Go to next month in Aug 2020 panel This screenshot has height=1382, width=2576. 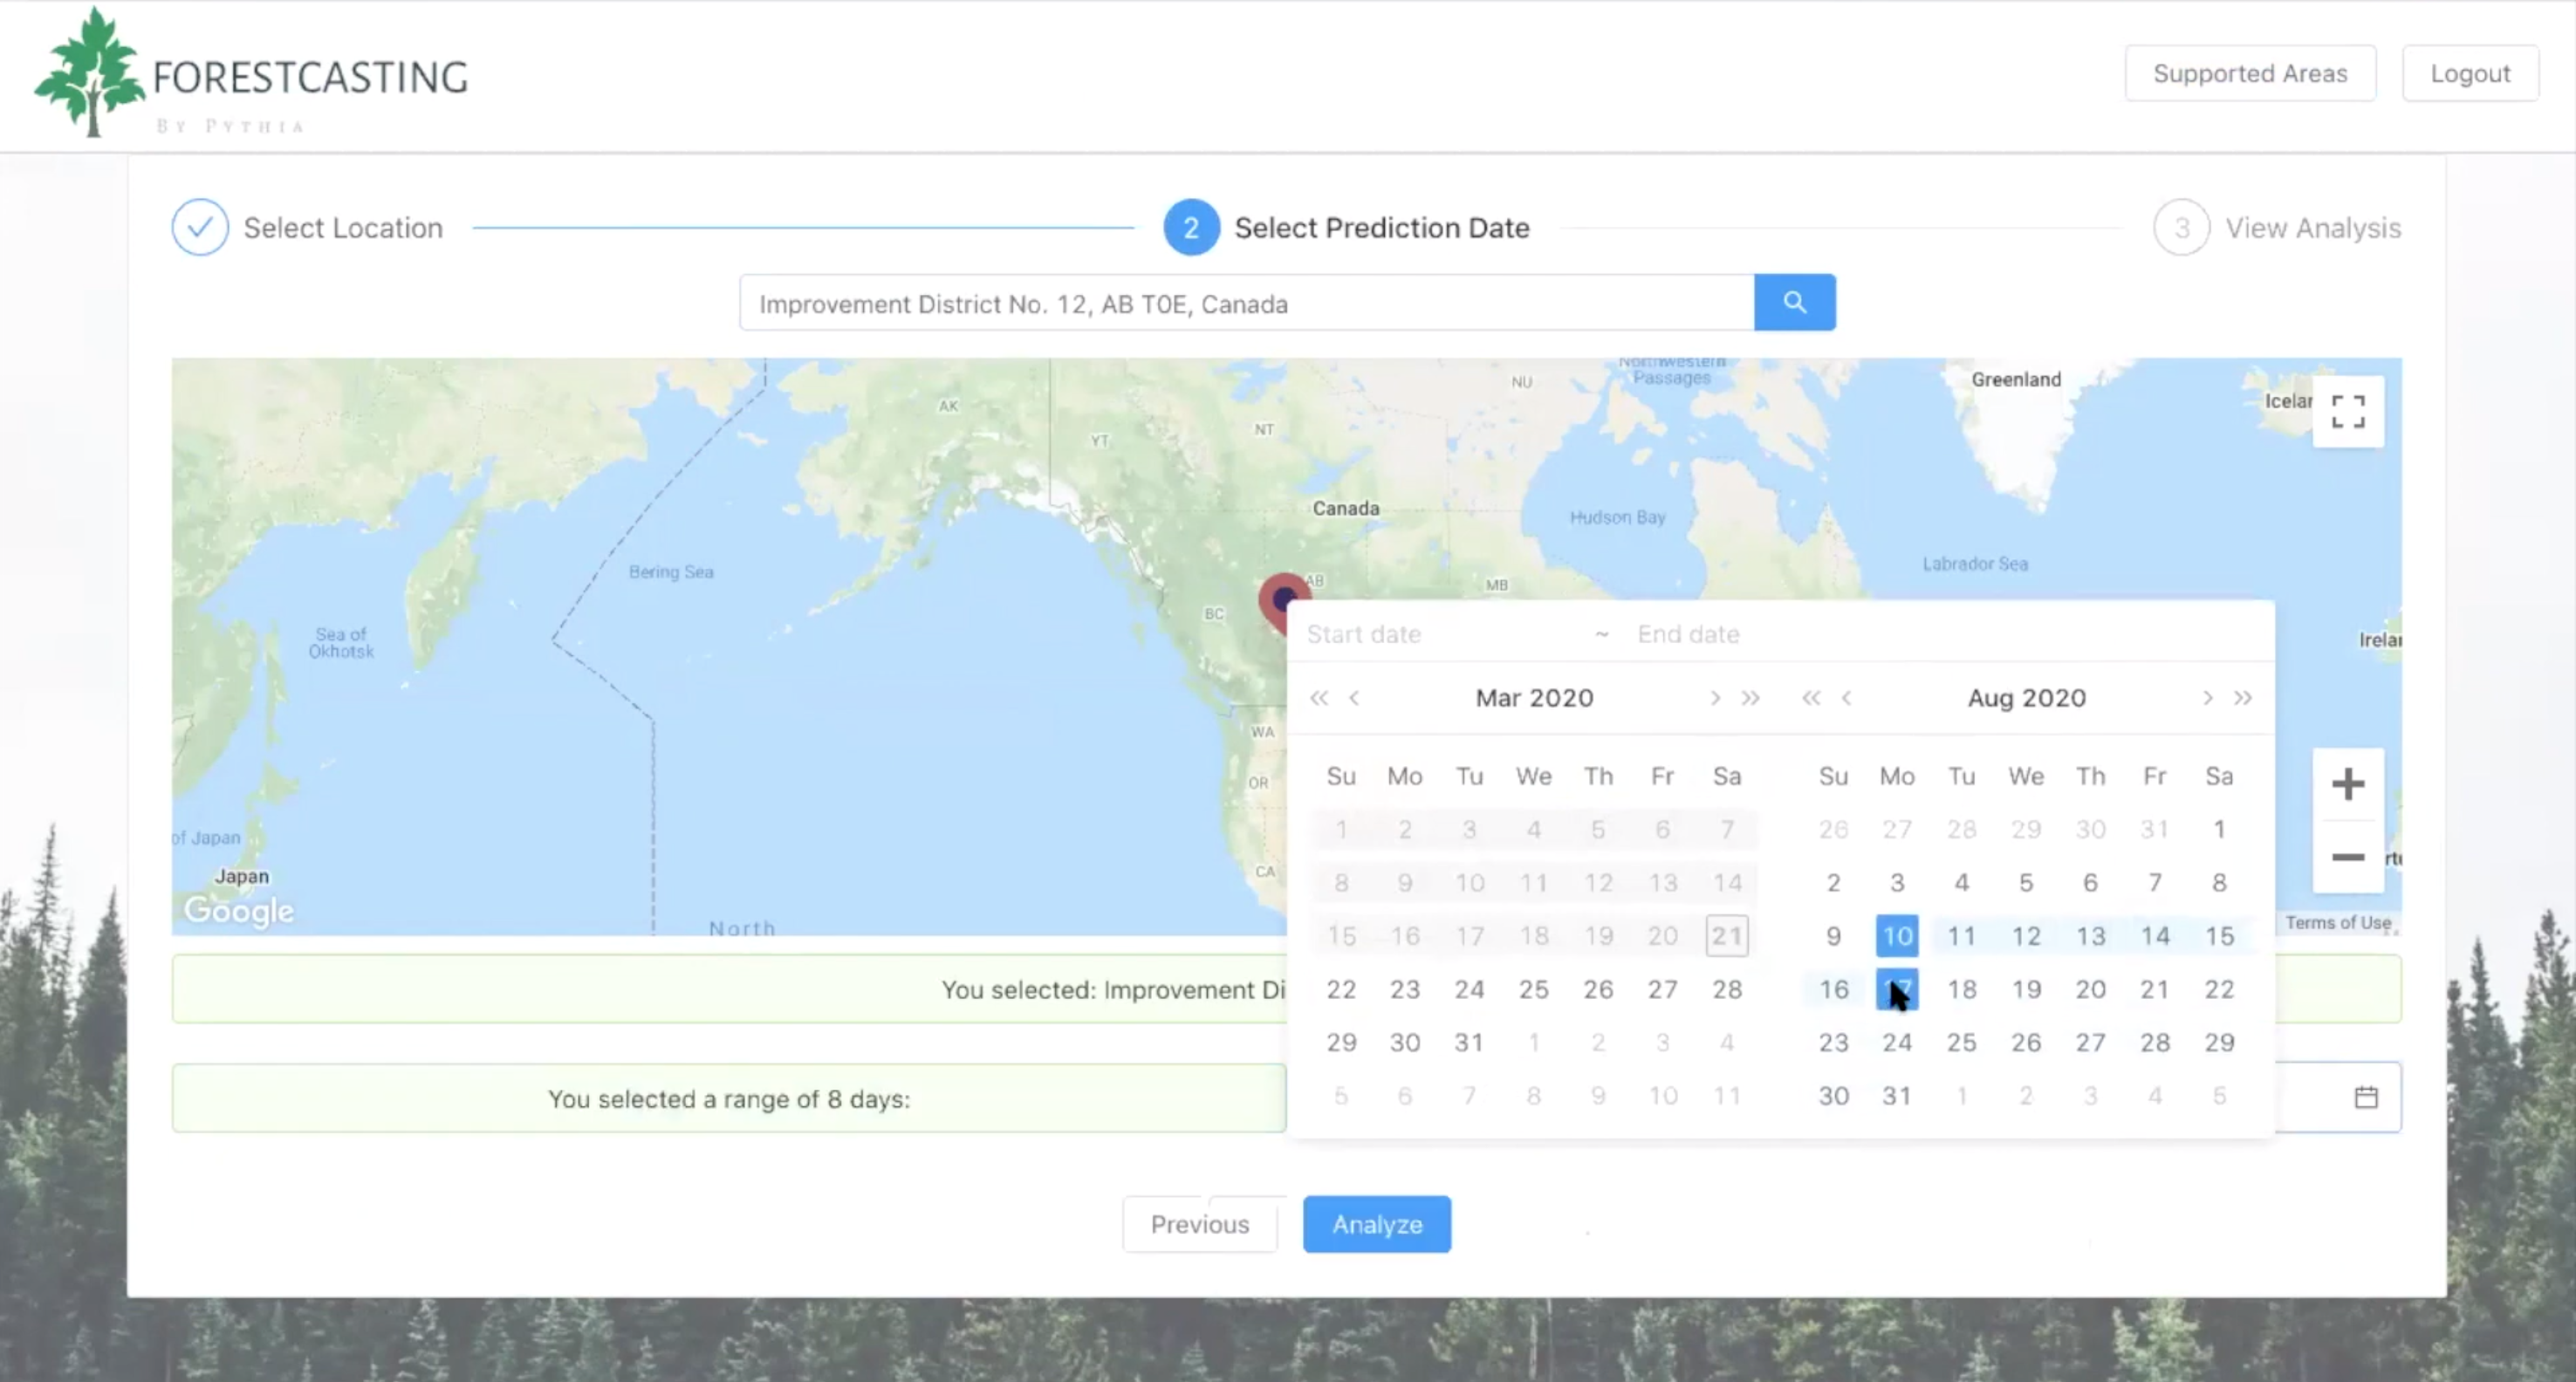[2207, 698]
